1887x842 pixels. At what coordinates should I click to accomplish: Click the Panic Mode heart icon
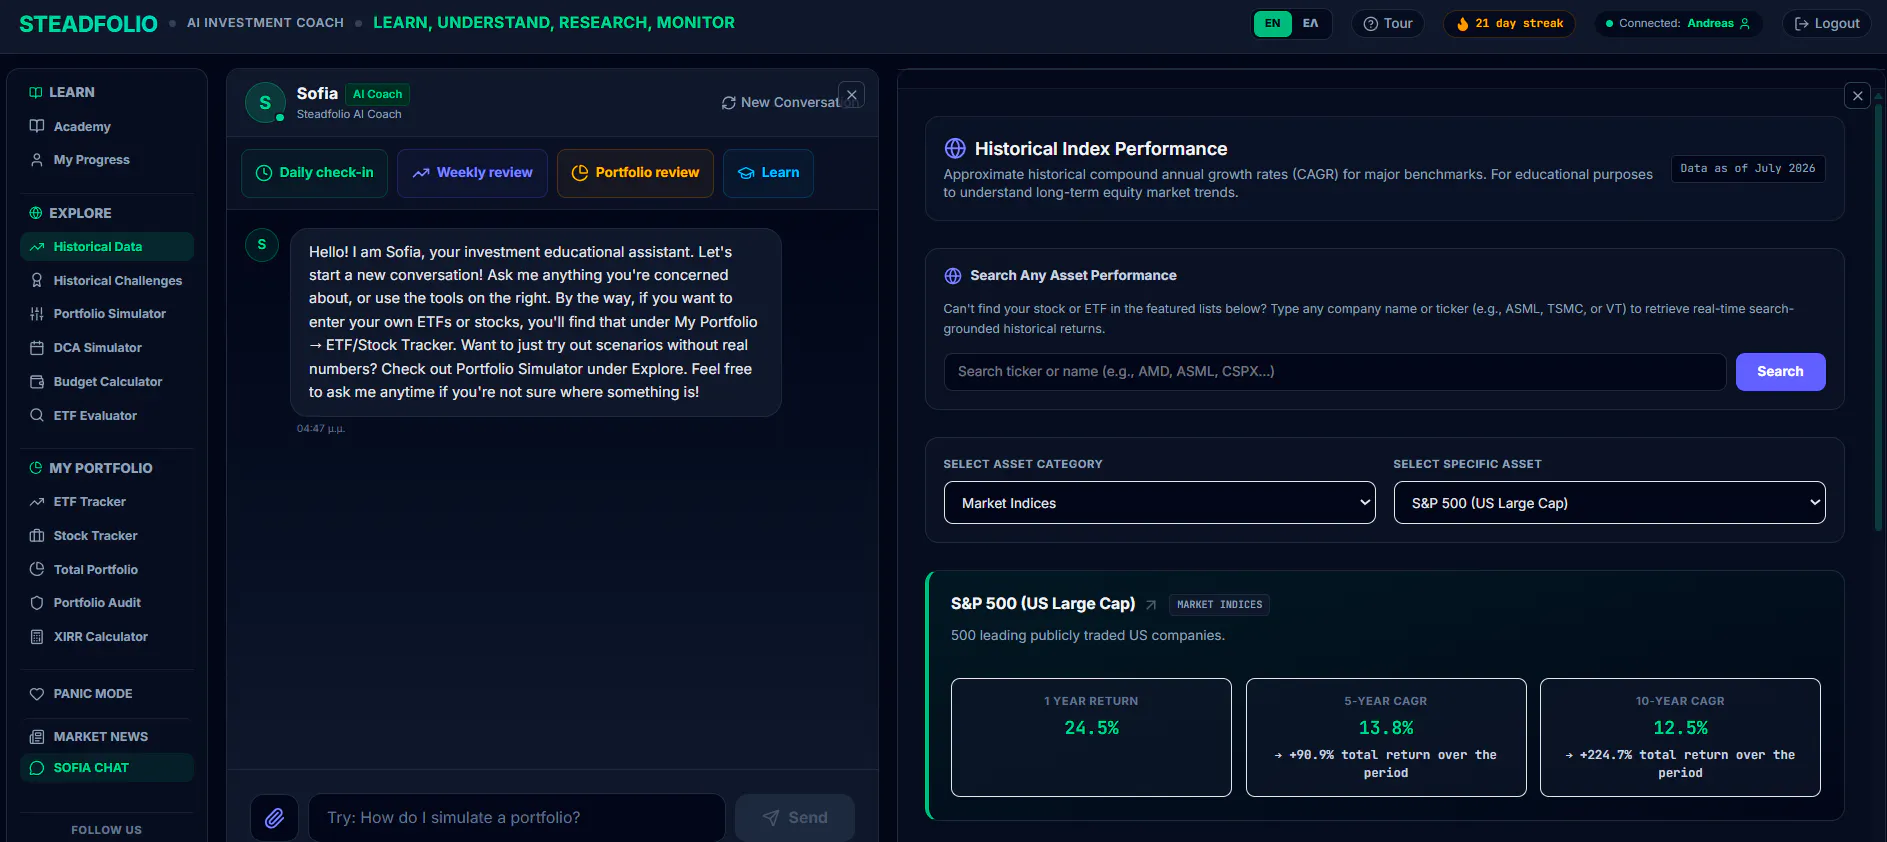tap(37, 694)
